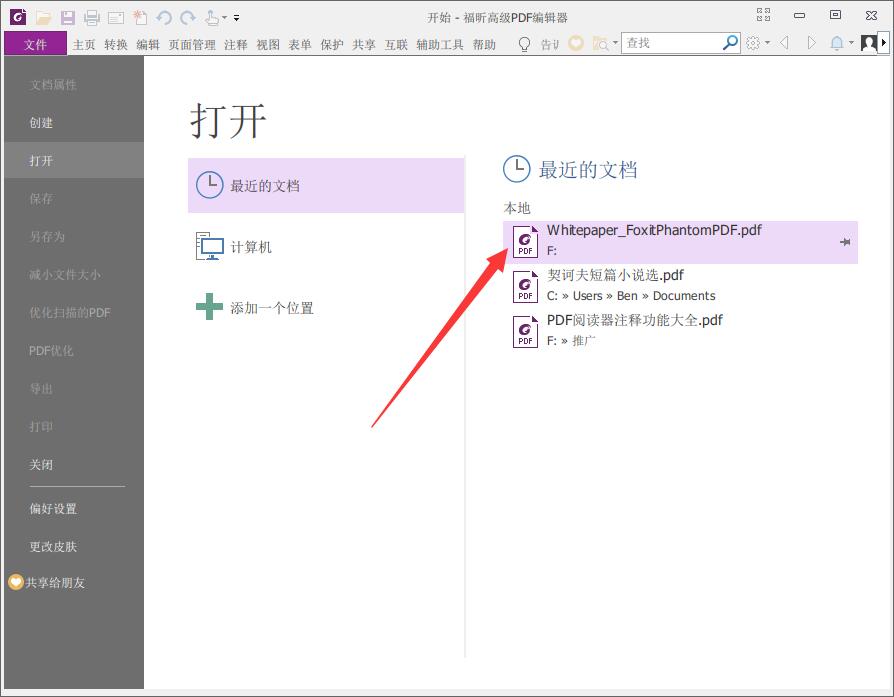Switch to the 表单 ribbon tab
The height and width of the screenshot is (697, 894).
coord(300,44)
